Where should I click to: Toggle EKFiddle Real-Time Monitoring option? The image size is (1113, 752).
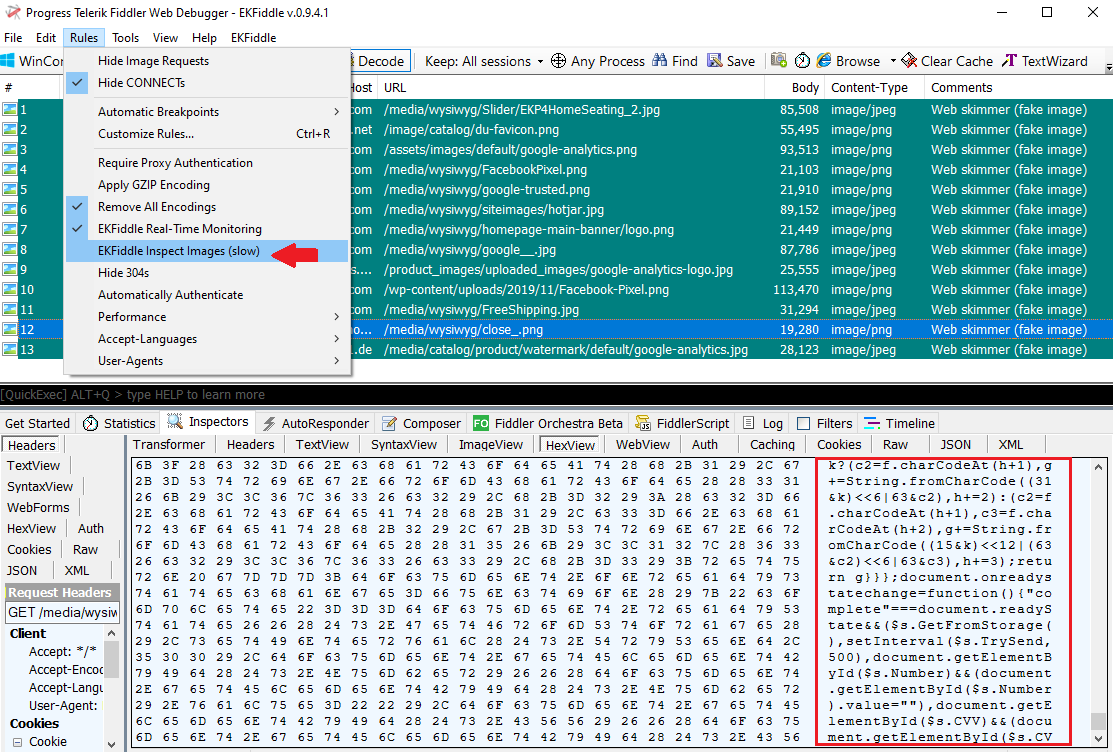pos(207,229)
